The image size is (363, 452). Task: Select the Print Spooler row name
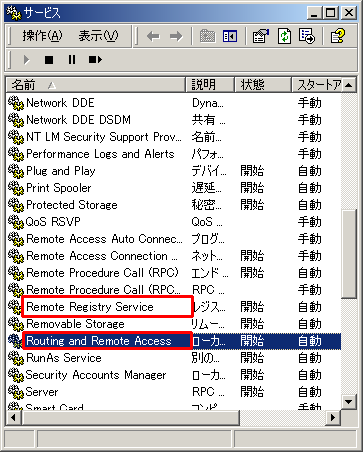pyautogui.click(x=58, y=188)
